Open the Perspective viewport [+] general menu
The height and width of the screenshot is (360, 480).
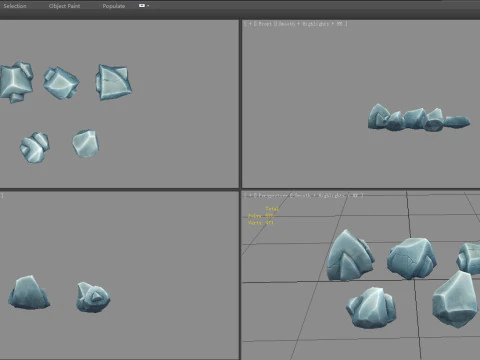(250, 195)
